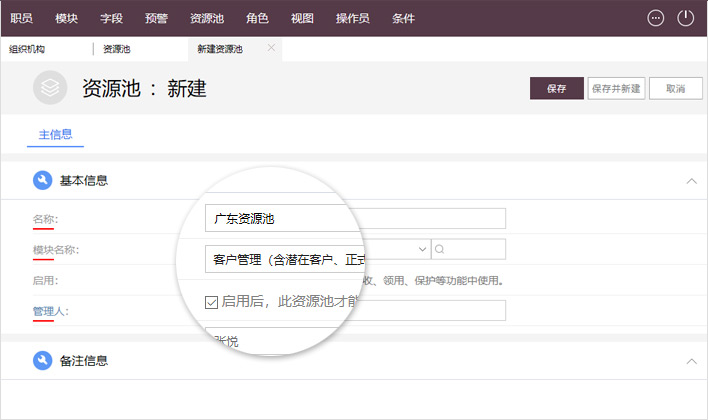The image size is (708, 420).
Task: Open the 职员 menu
Action: click(21, 18)
